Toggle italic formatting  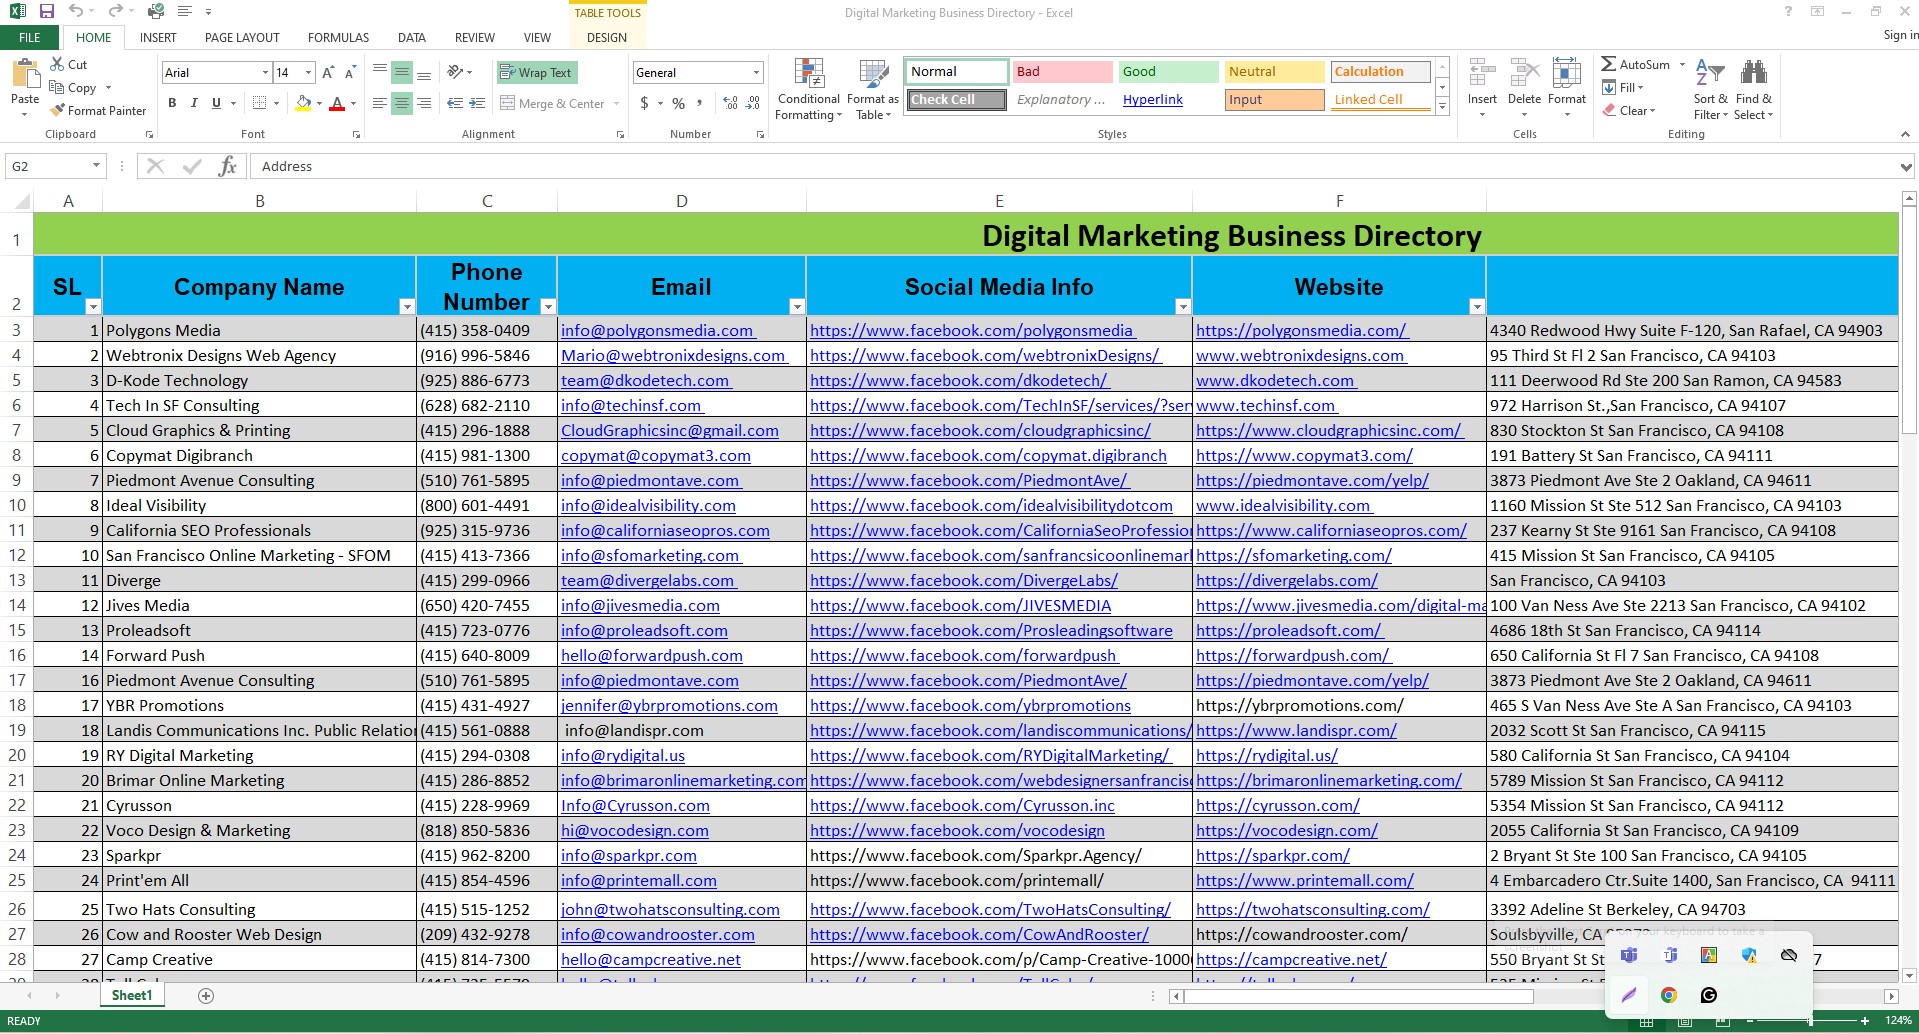[x=193, y=103]
